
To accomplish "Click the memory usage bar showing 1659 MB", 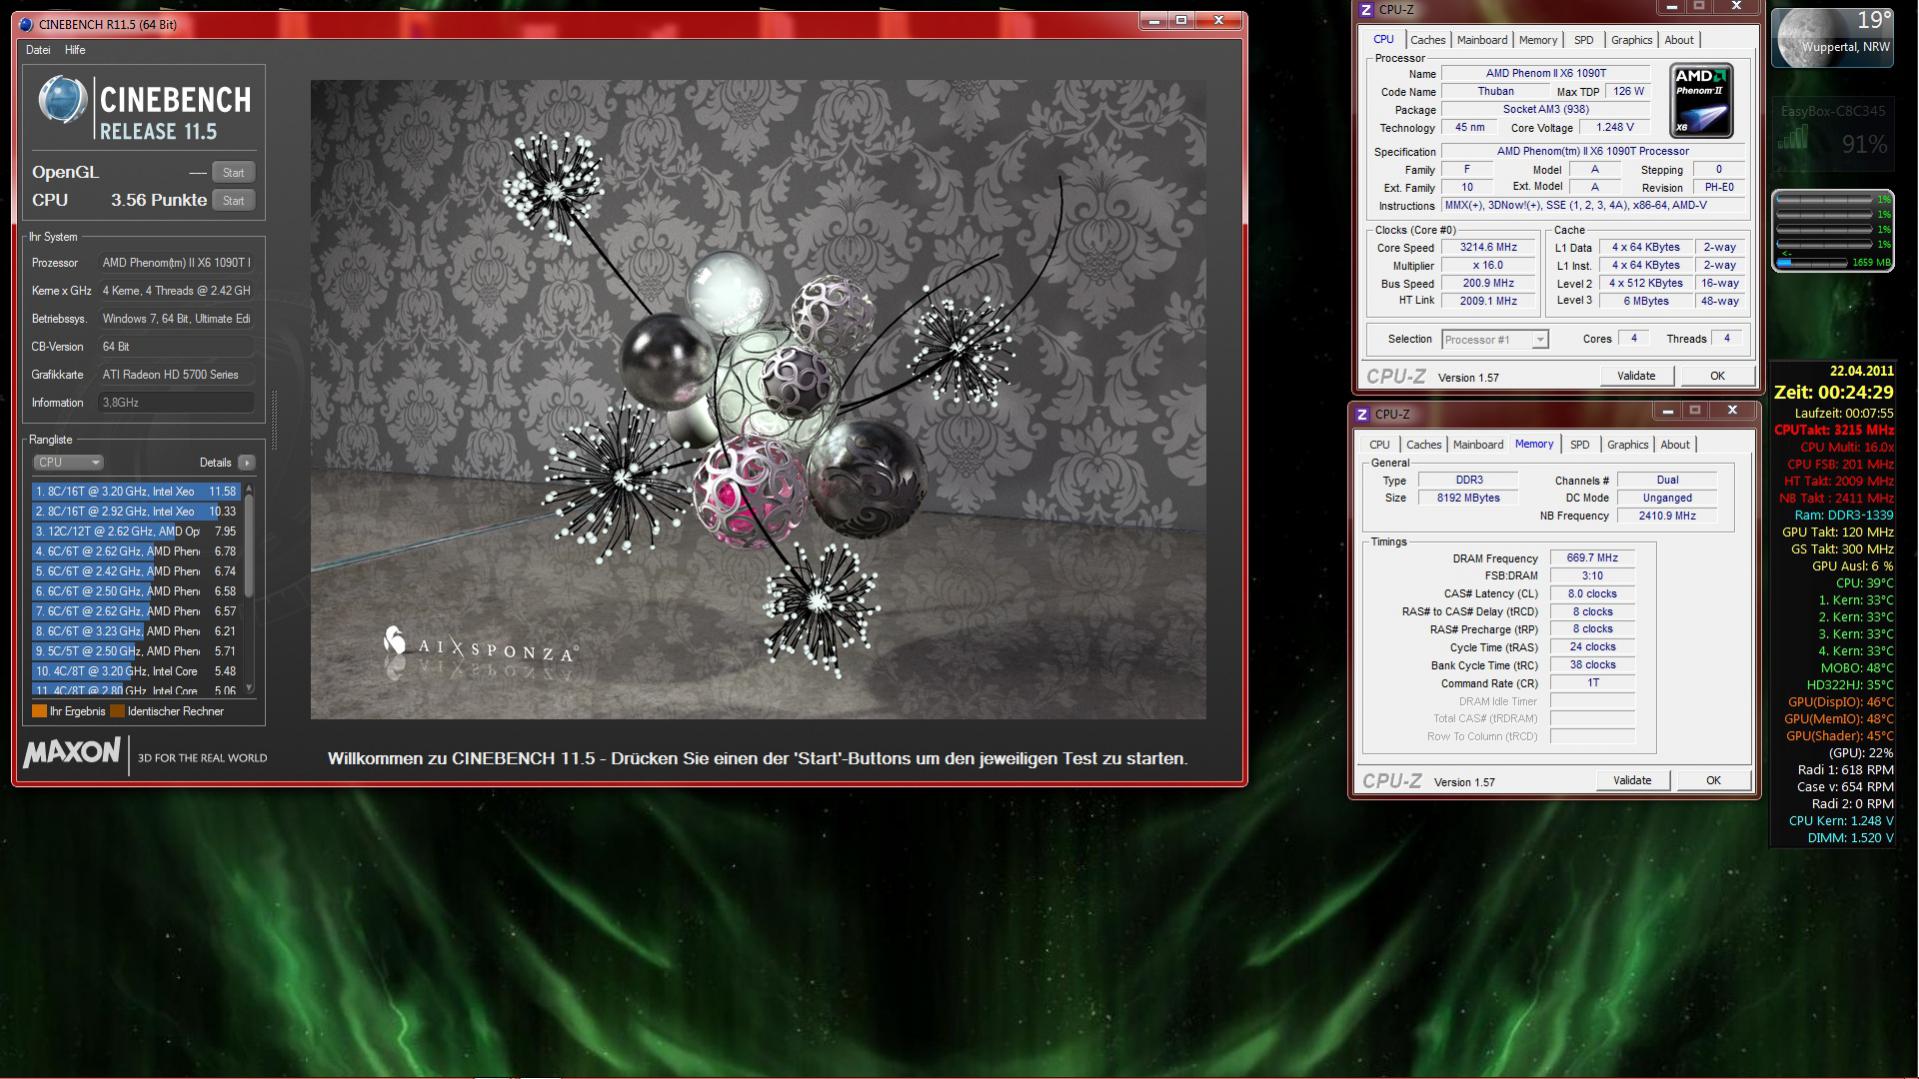I will pyautogui.click(x=1811, y=263).
